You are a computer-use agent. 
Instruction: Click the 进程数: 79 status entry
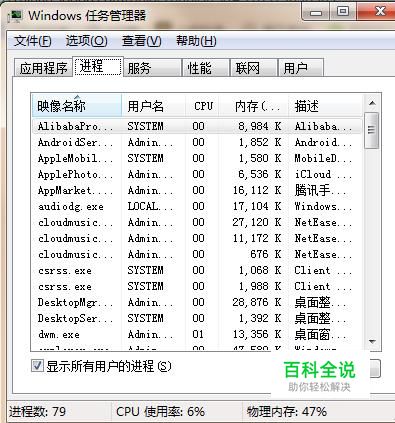click(37, 412)
